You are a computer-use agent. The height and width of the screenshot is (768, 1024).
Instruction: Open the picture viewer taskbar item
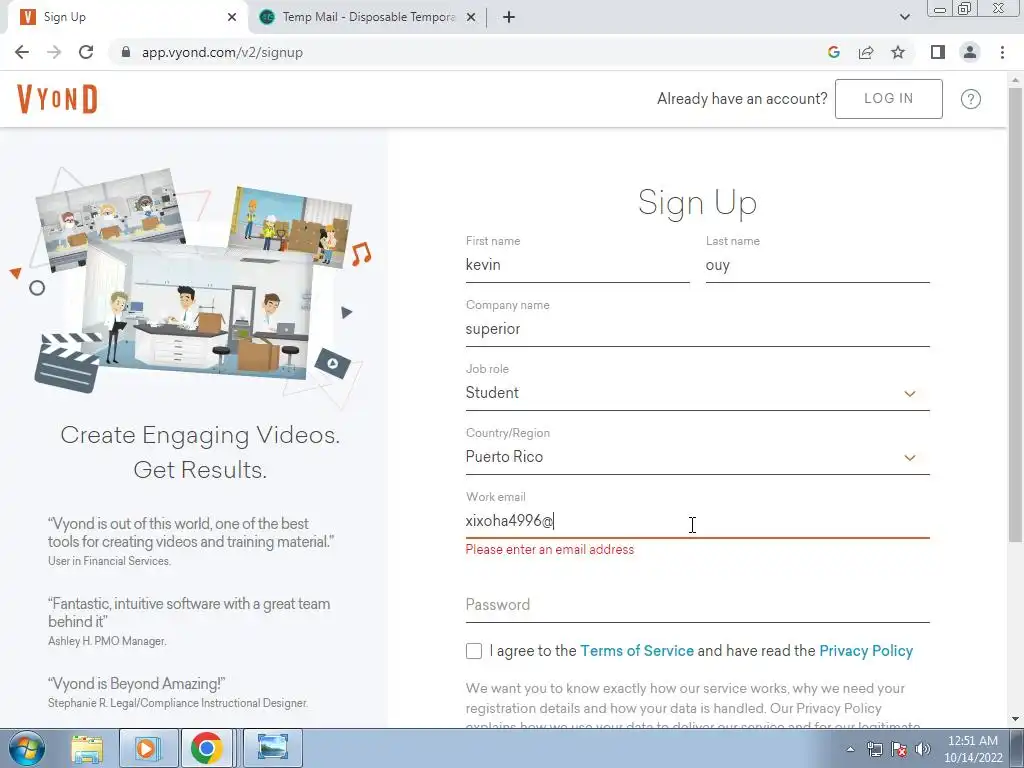[x=272, y=748]
